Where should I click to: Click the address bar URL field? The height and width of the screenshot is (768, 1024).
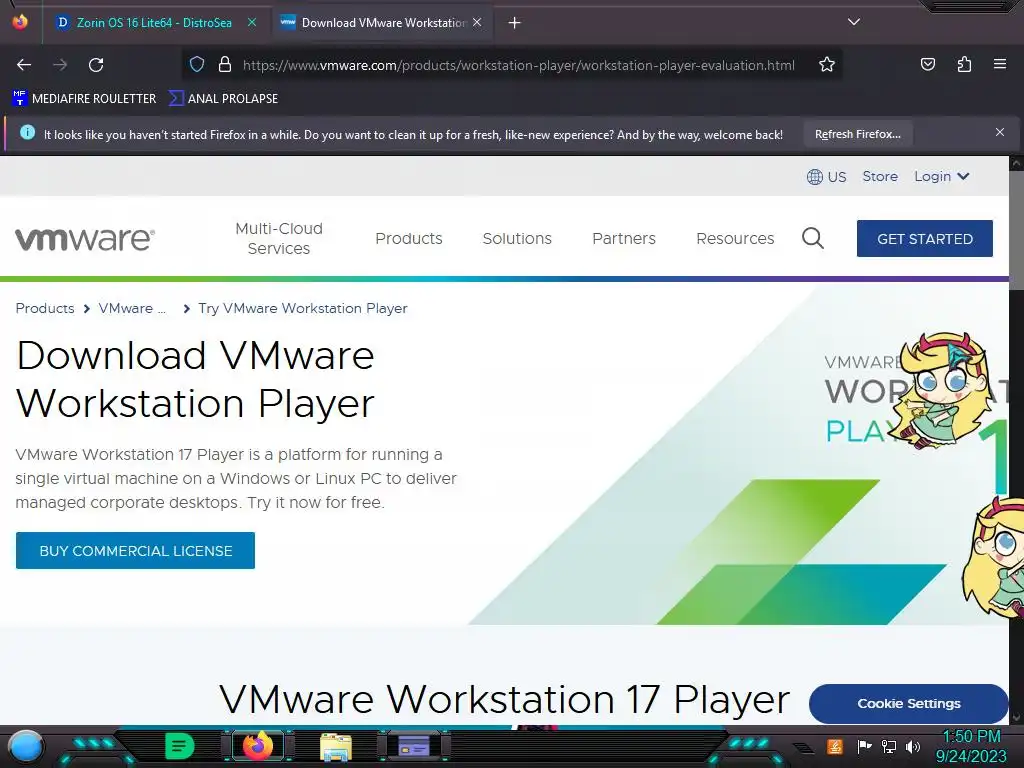(519, 65)
